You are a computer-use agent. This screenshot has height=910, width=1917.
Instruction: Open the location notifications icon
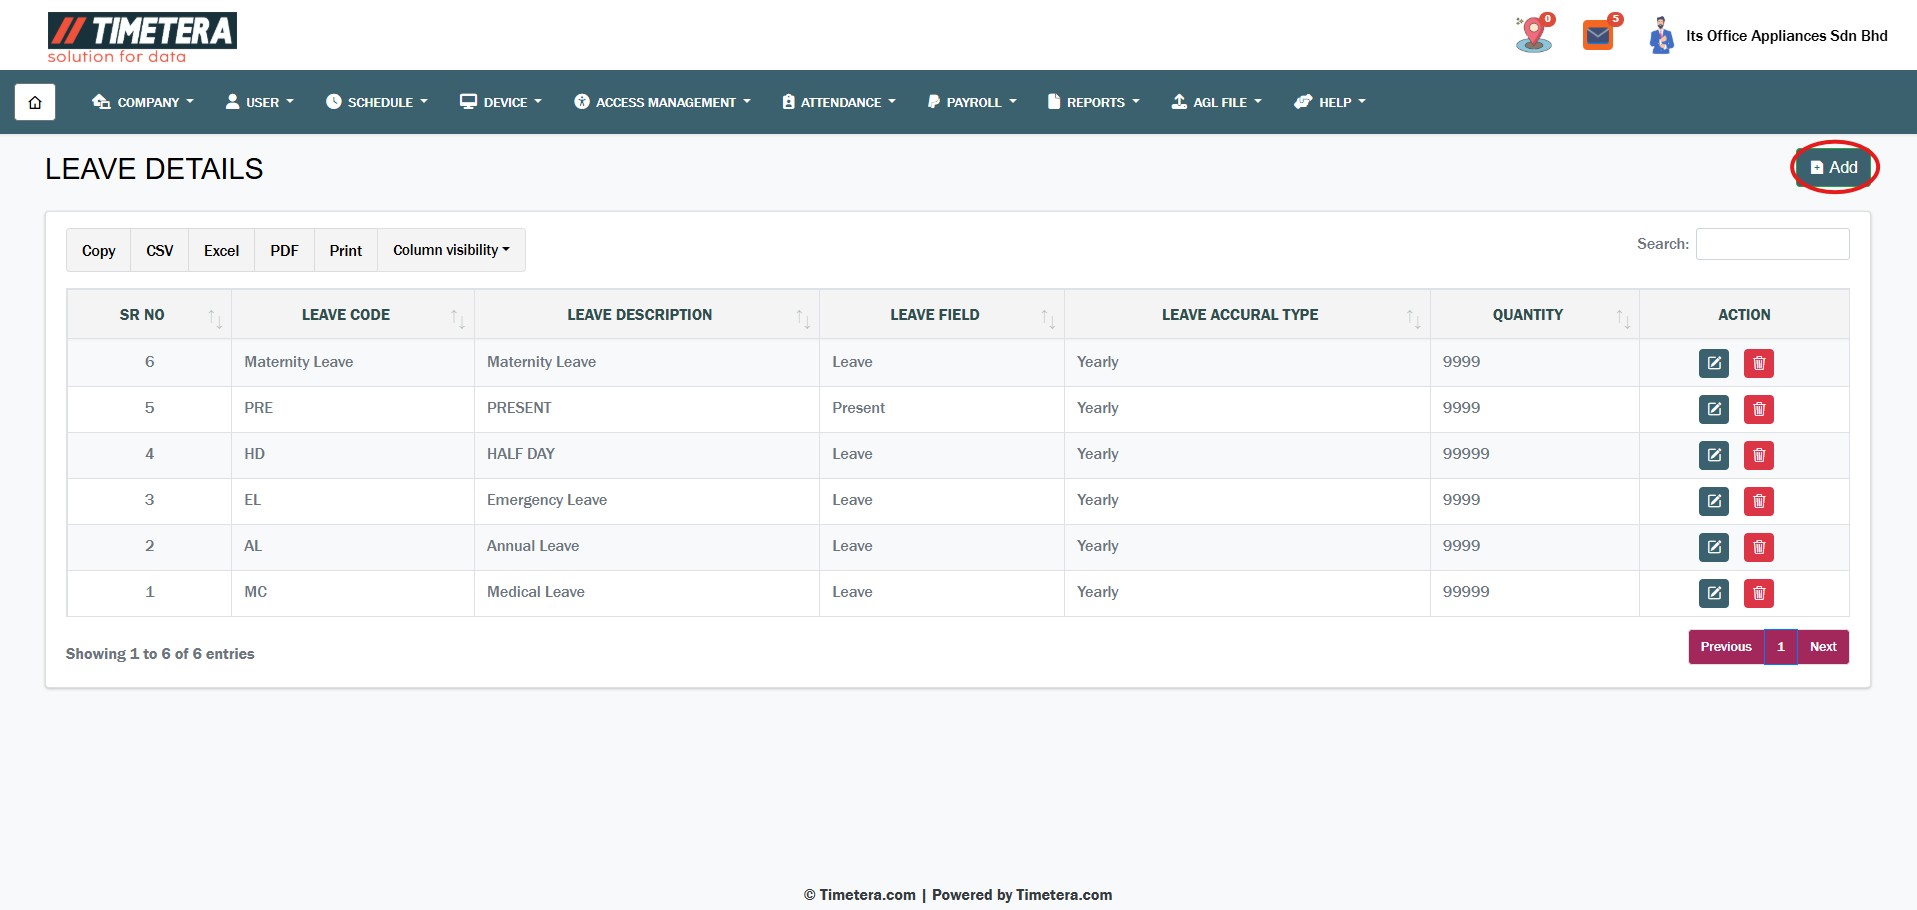point(1533,36)
